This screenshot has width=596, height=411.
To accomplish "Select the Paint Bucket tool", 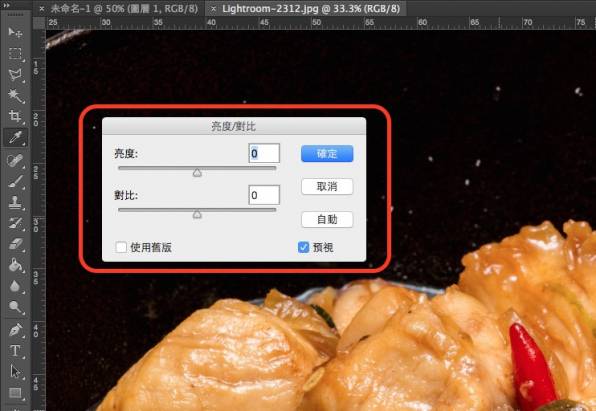I will coord(15,265).
